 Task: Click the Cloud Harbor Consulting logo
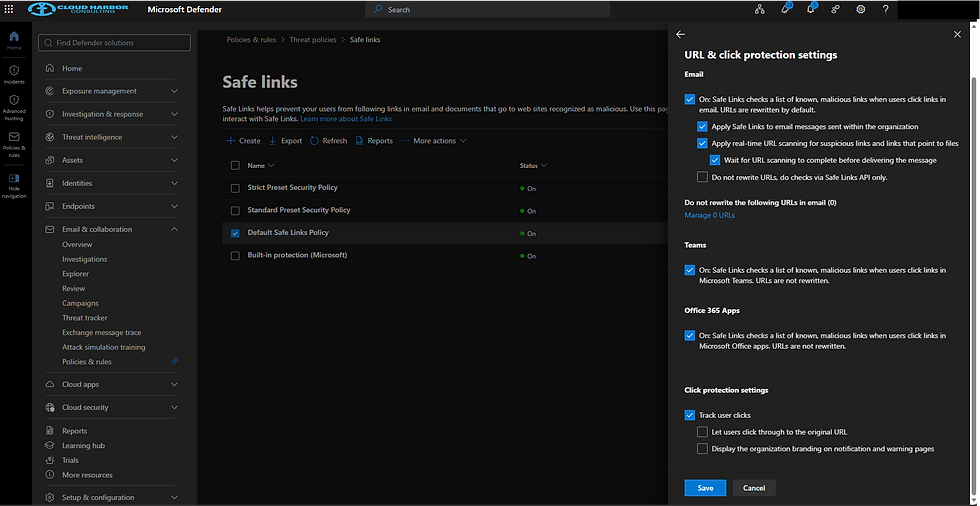point(78,9)
